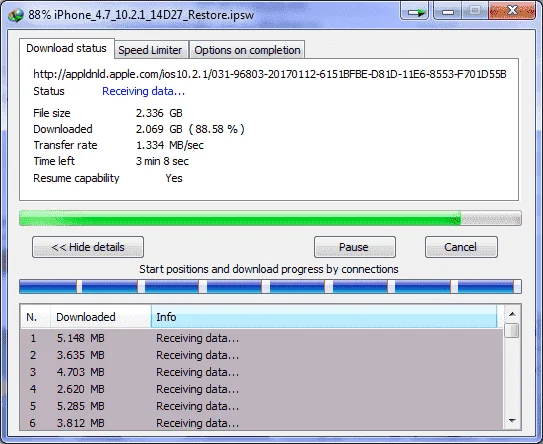Click the green download progress bar
The height and width of the screenshot is (444, 543).
pos(270,218)
